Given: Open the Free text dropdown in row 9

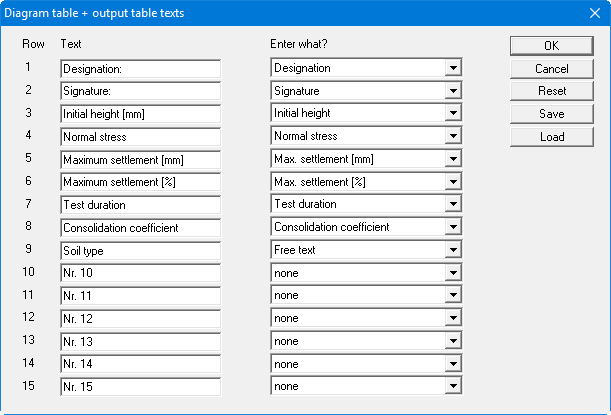Looking at the screenshot, I should [x=453, y=250].
